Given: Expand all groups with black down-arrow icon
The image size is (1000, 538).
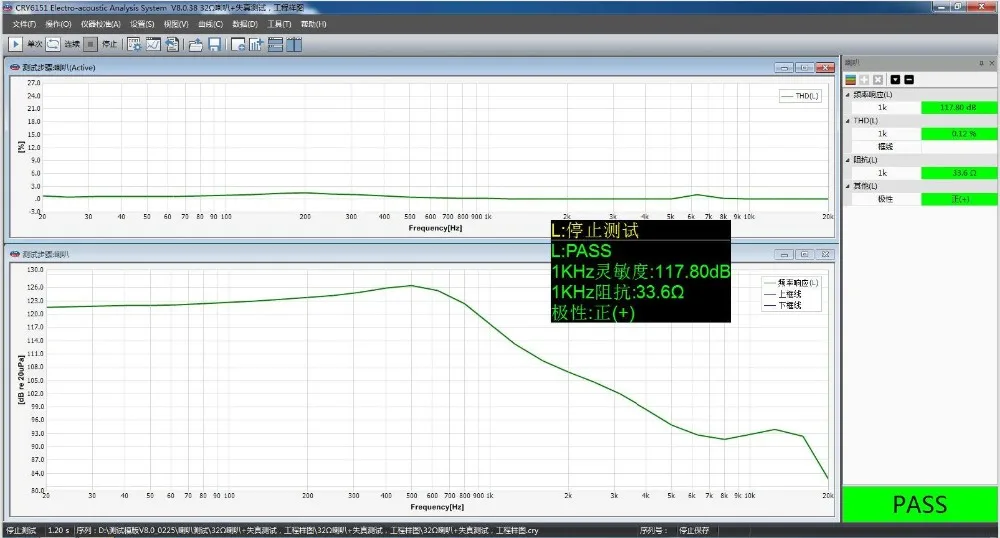Looking at the screenshot, I should pyautogui.click(x=895, y=80).
